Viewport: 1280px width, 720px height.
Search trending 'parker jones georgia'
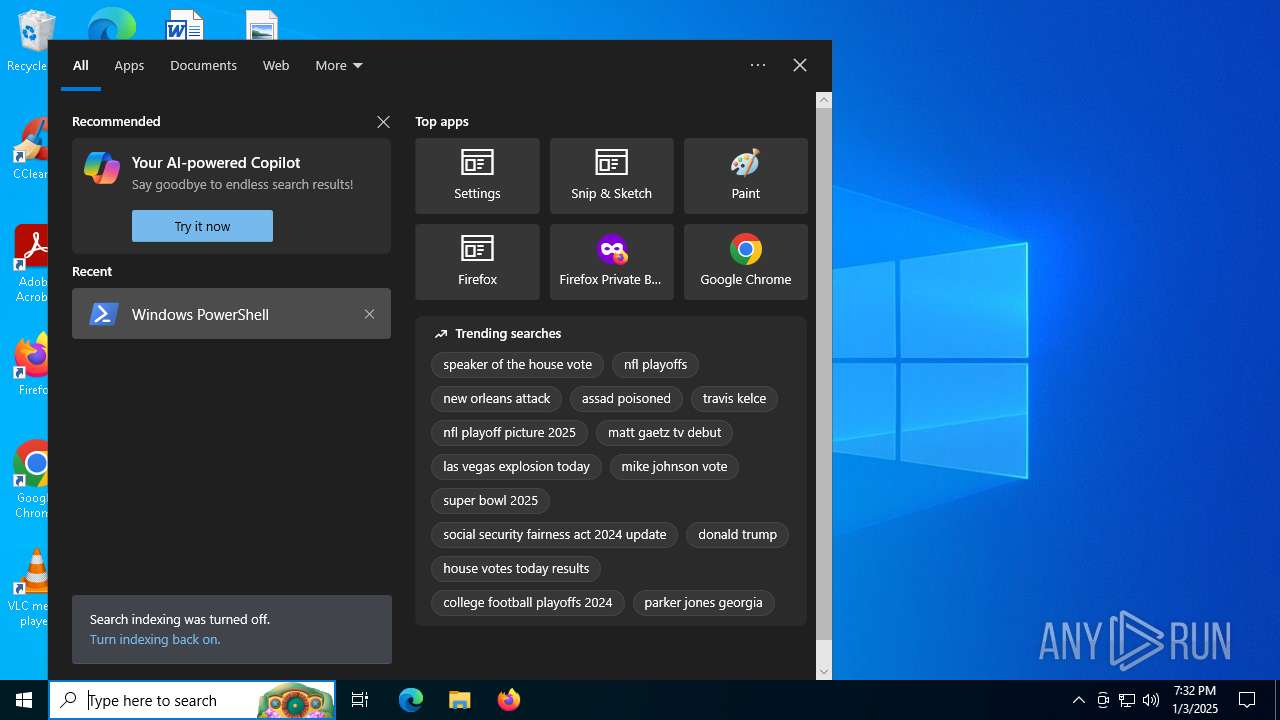point(703,603)
